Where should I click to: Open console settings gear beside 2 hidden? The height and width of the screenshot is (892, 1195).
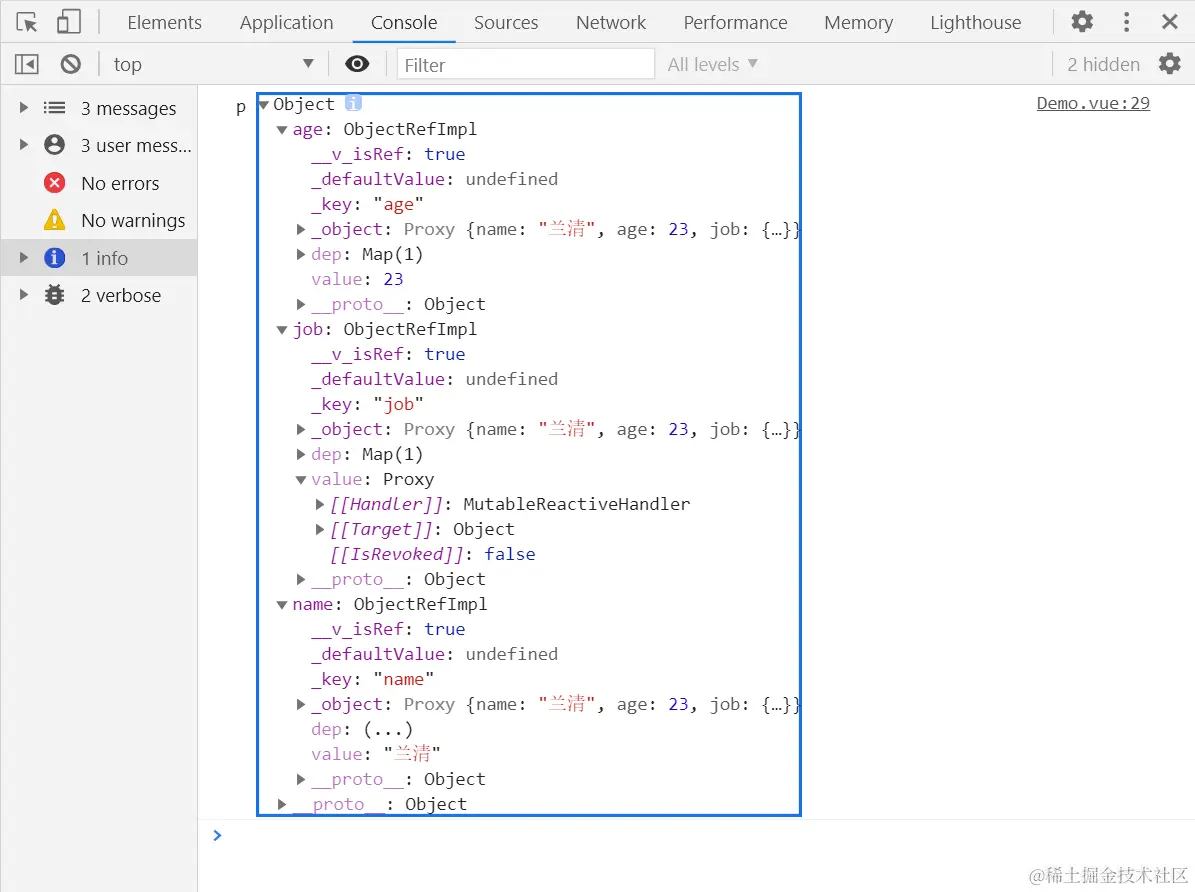tap(1169, 64)
